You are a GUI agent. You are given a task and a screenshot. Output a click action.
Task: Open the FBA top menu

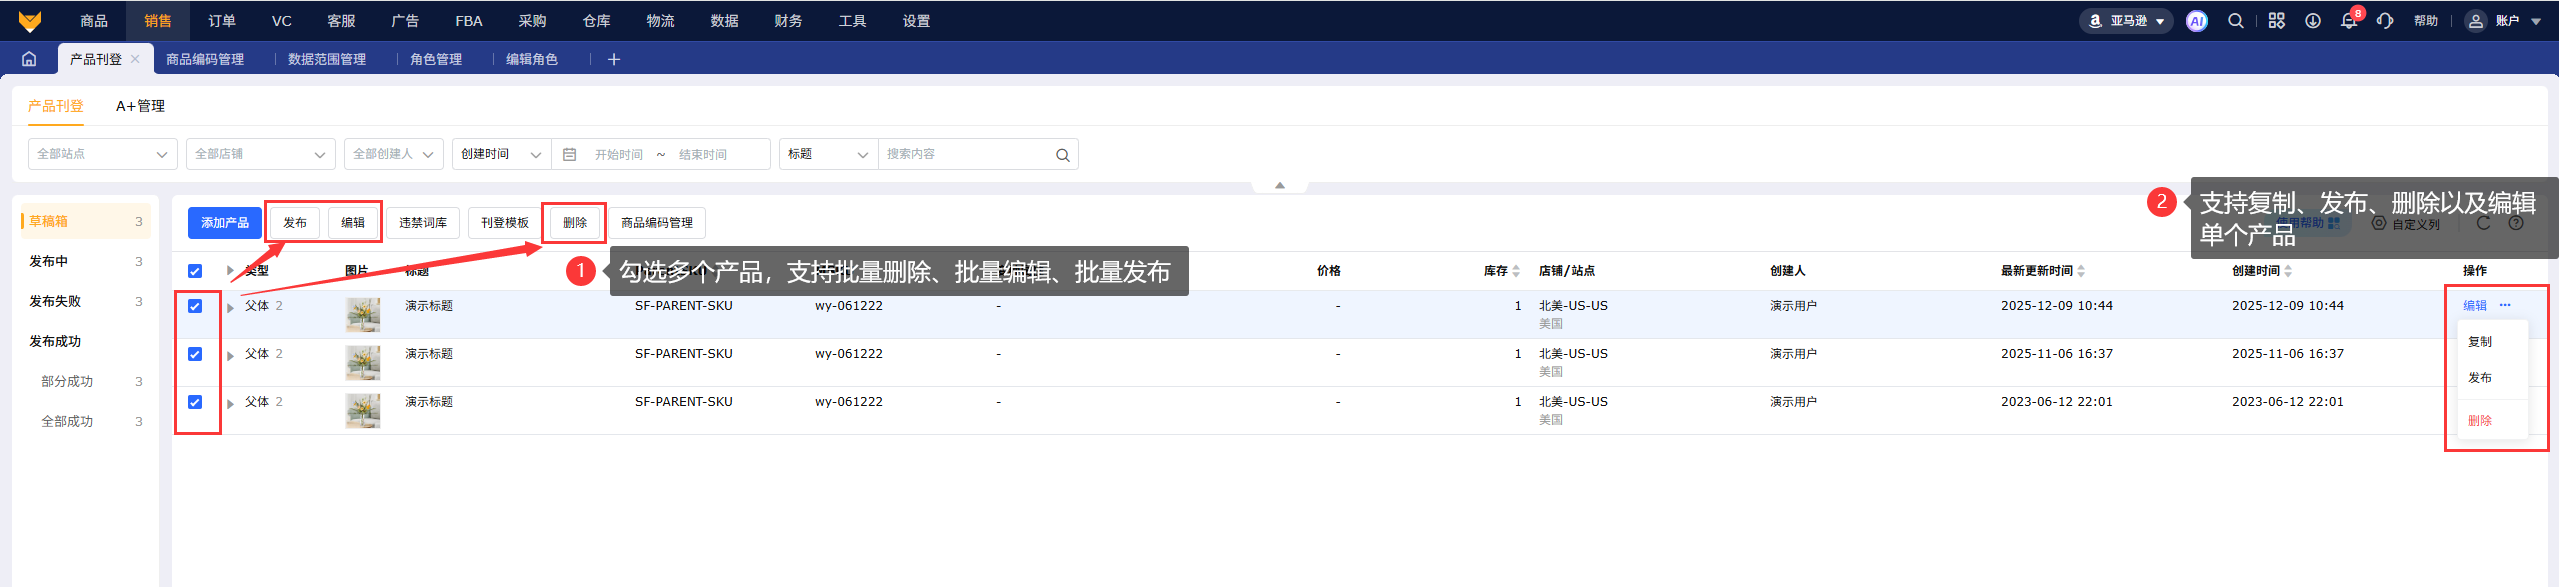click(x=469, y=21)
